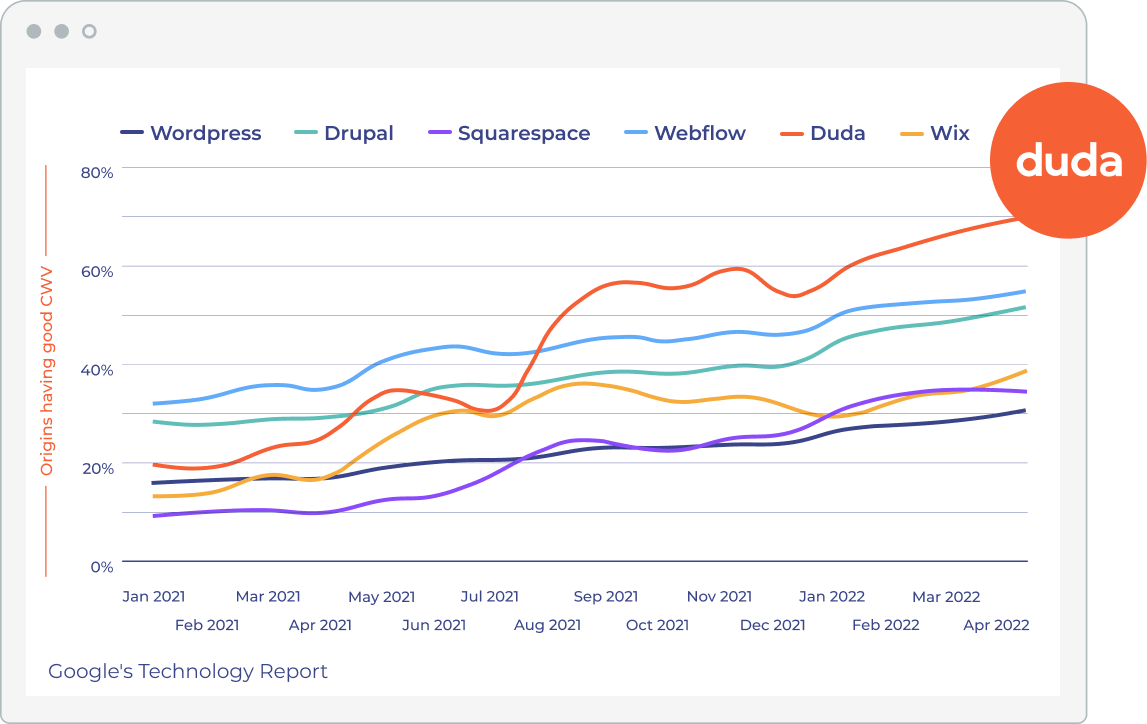Click the Mar 2022 axis label
The width and height of the screenshot is (1147, 724).
coord(946,597)
